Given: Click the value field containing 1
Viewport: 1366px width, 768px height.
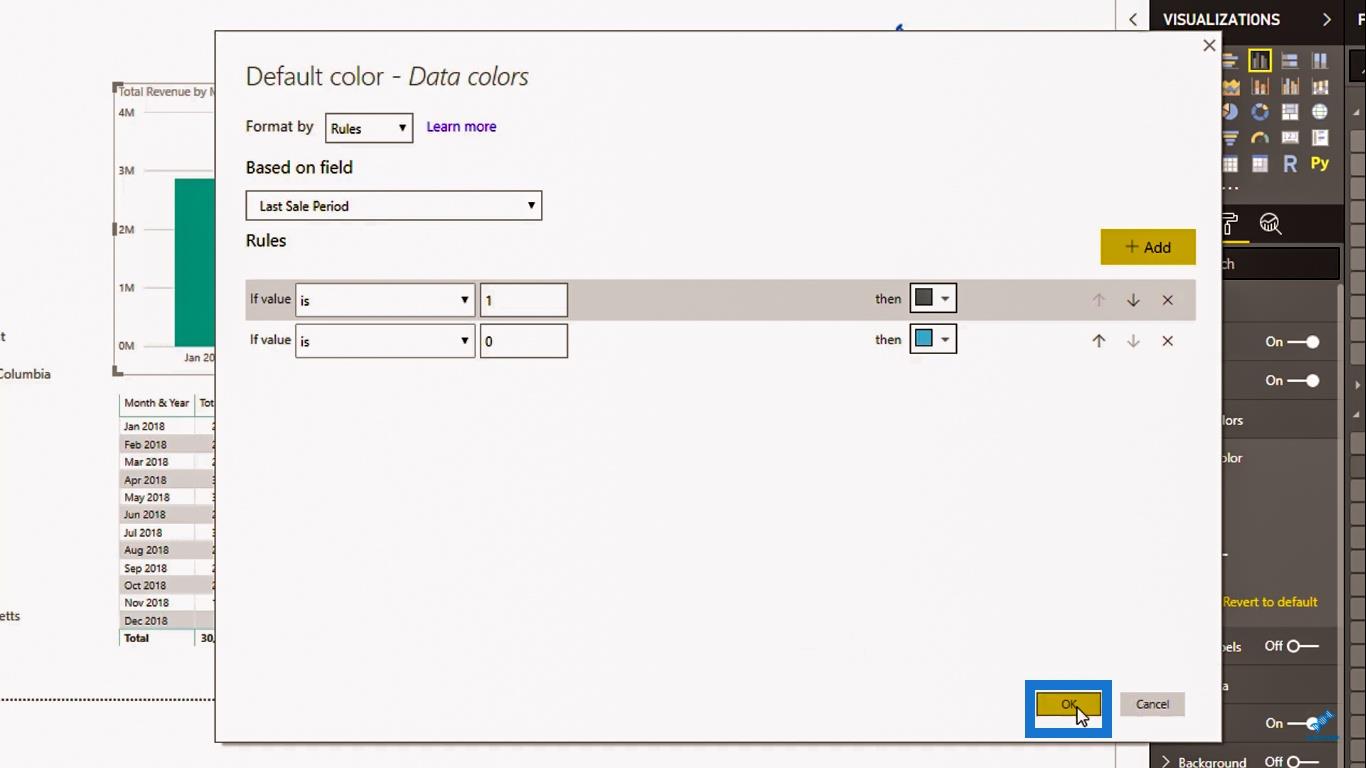Looking at the screenshot, I should coord(524,300).
